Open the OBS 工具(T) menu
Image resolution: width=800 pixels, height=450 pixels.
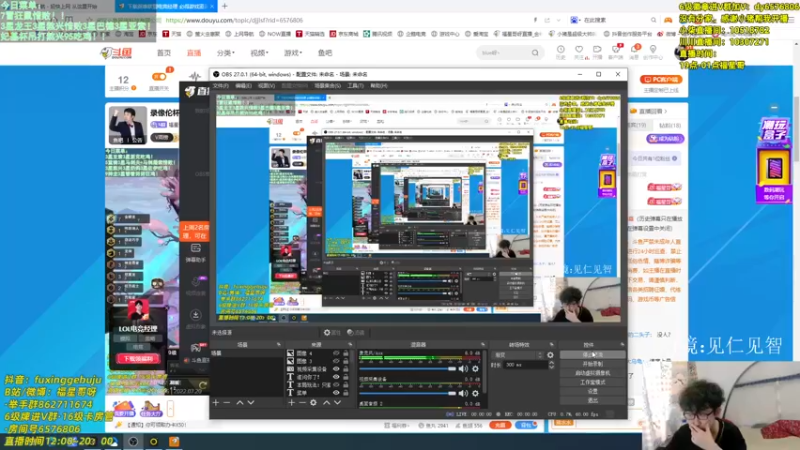coord(356,86)
